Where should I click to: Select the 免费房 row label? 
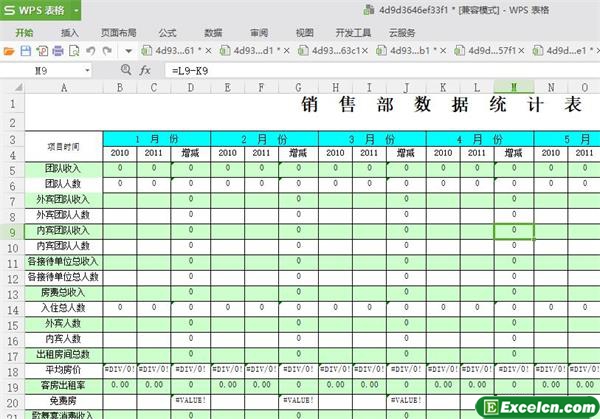[63, 401]
